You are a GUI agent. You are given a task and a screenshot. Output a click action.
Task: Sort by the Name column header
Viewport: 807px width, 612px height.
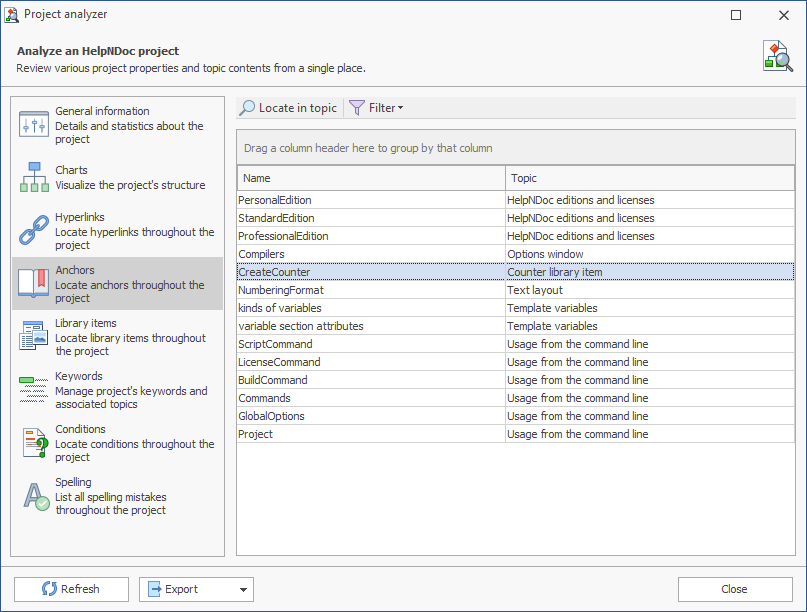[371, 178]
